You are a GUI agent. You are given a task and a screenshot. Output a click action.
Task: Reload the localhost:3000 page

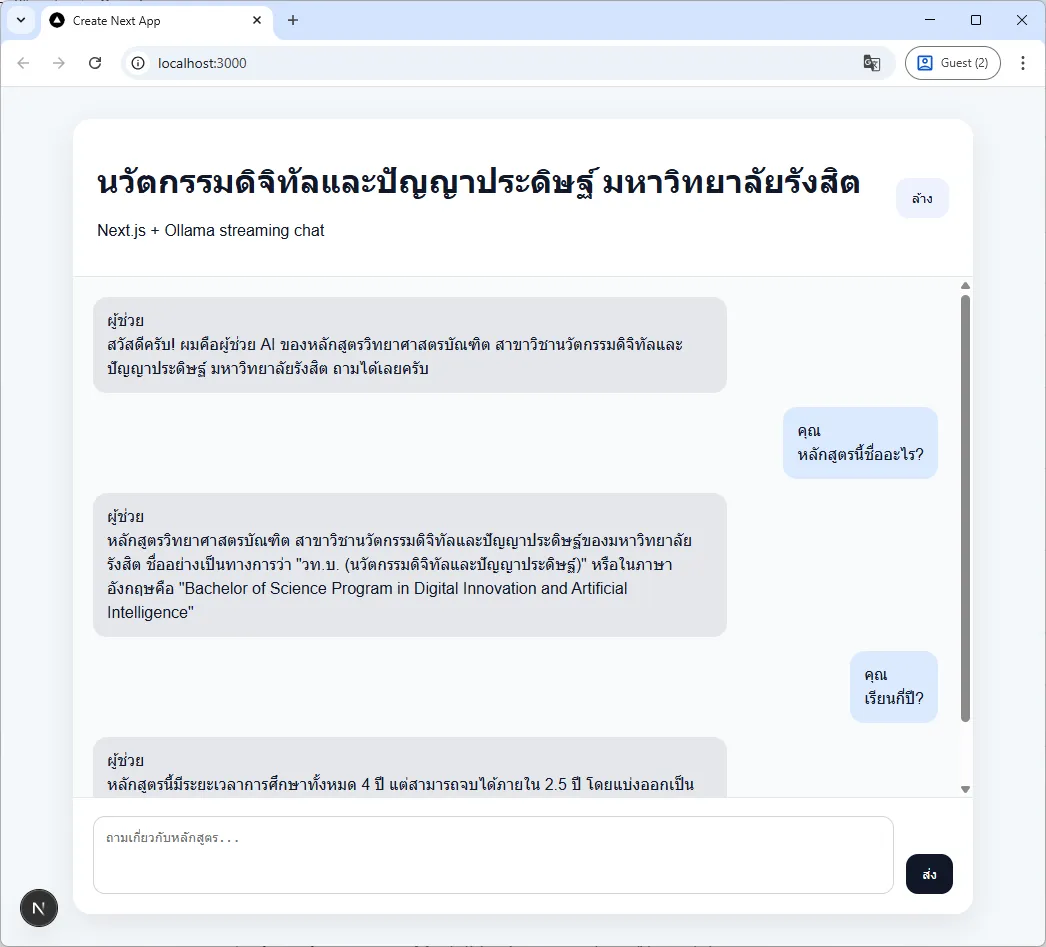pyautogui.click(x=95, y=62)
